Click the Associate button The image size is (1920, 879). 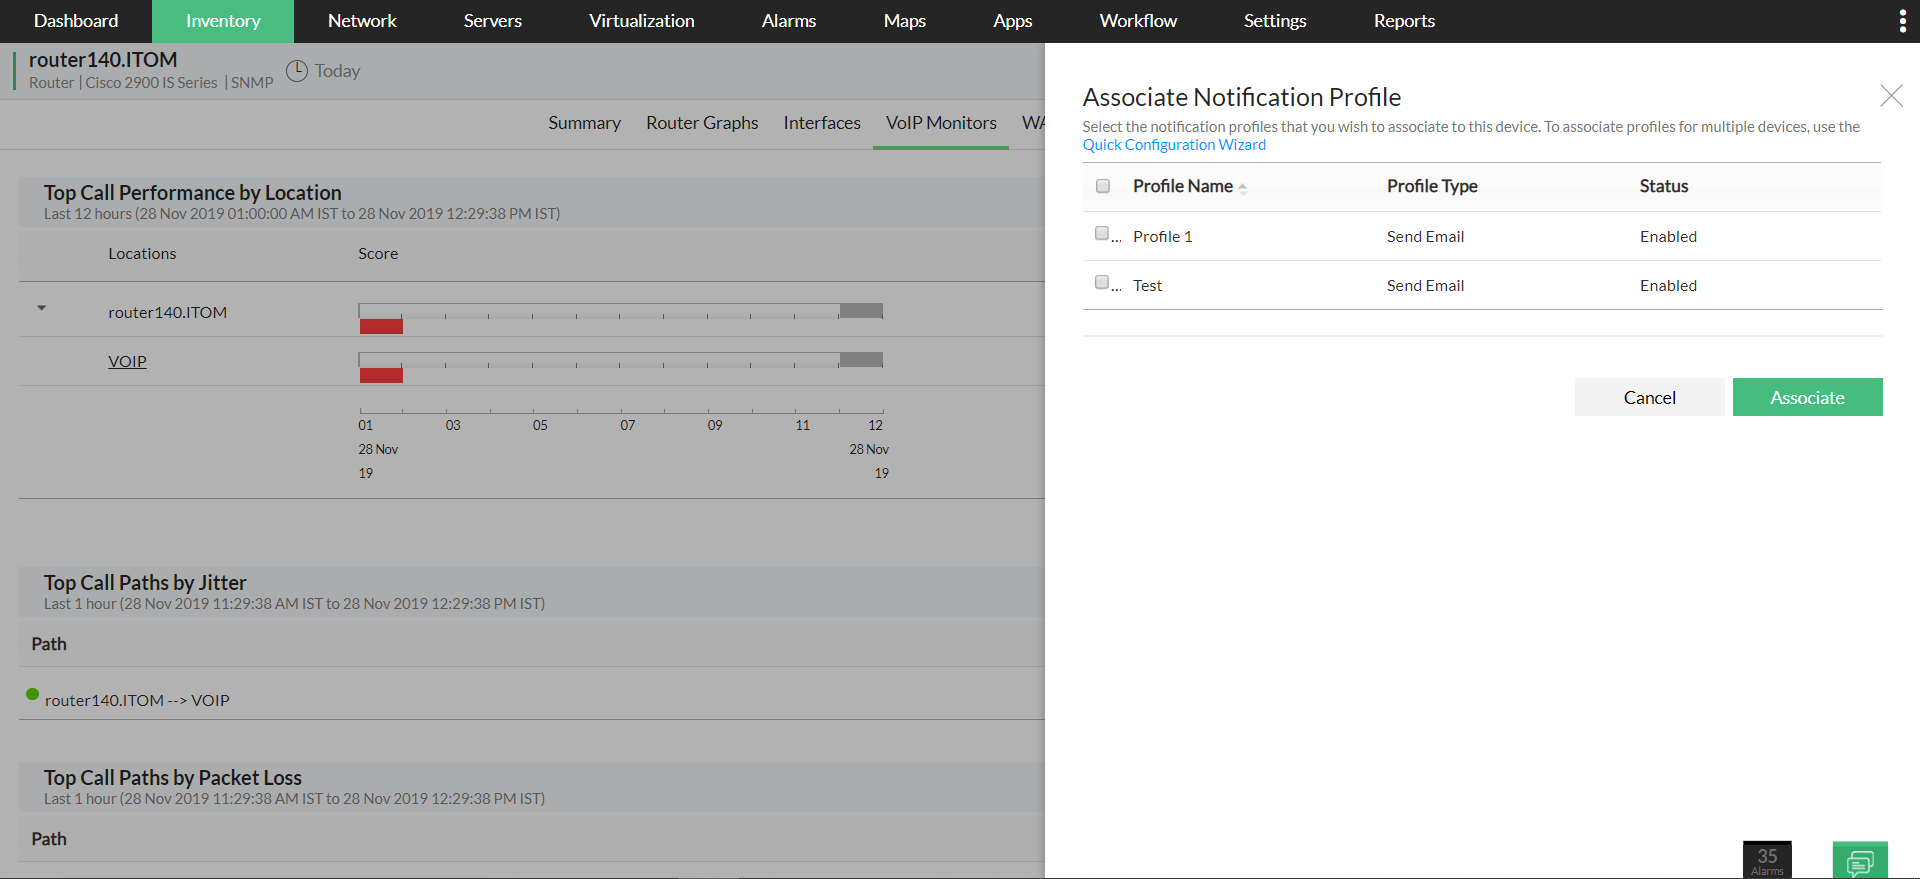pyautogui.click(x=1807, y=397)
